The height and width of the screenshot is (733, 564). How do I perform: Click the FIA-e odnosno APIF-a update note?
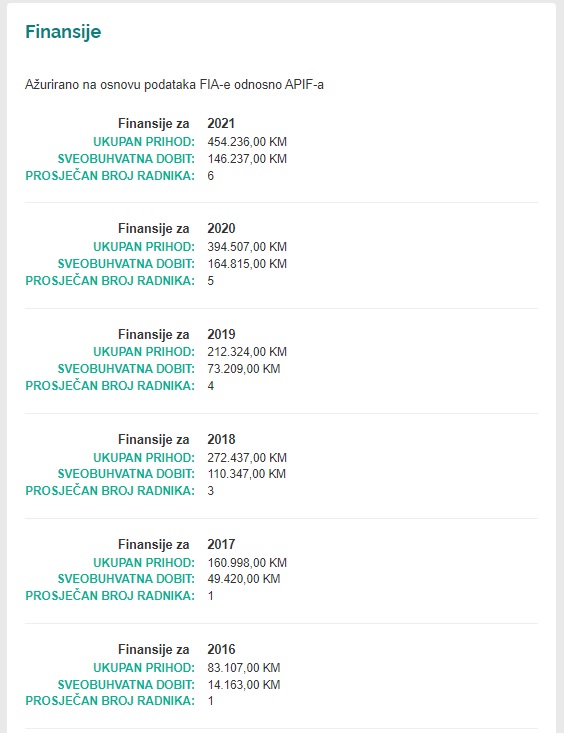pyautogui.click(x=174, y=85)
